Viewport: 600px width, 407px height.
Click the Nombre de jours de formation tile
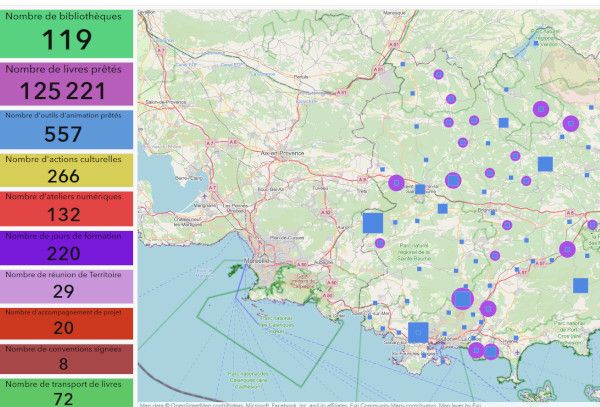tap(67, 247)
